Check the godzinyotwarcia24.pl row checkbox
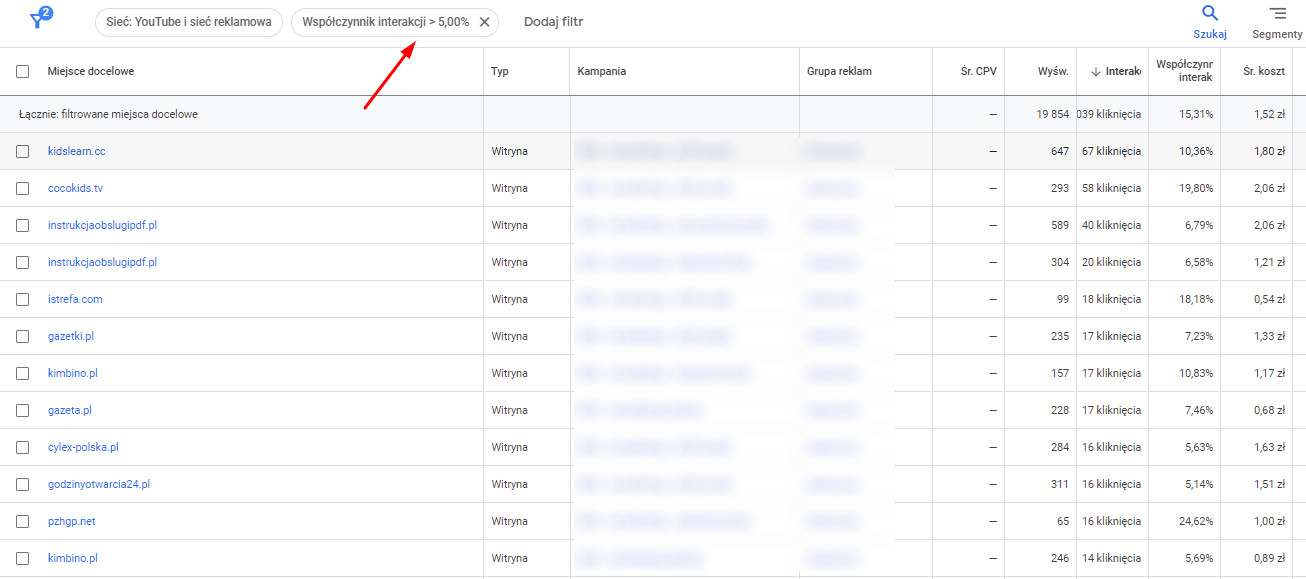The height and width of the screenshot is (579, 1306). (23, 484)
